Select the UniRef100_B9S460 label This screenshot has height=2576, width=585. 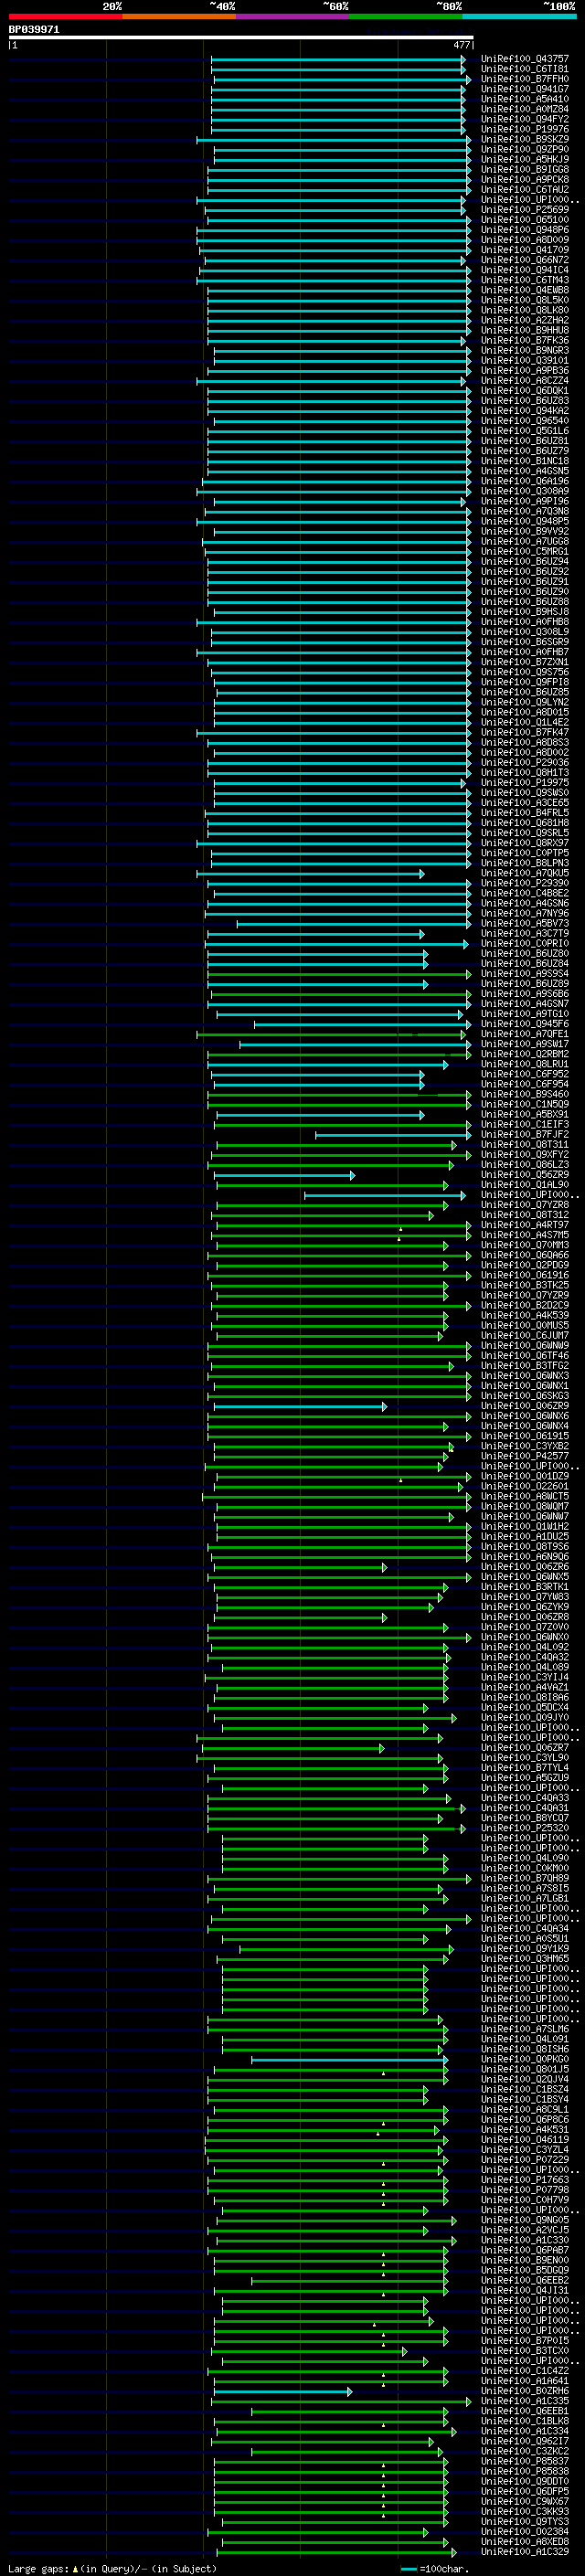[525, 1094]
